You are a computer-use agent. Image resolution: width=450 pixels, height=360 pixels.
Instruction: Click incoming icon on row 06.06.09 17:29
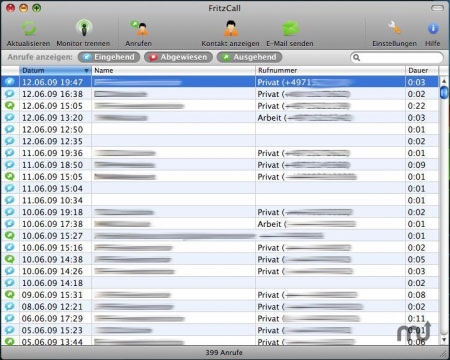10,318
